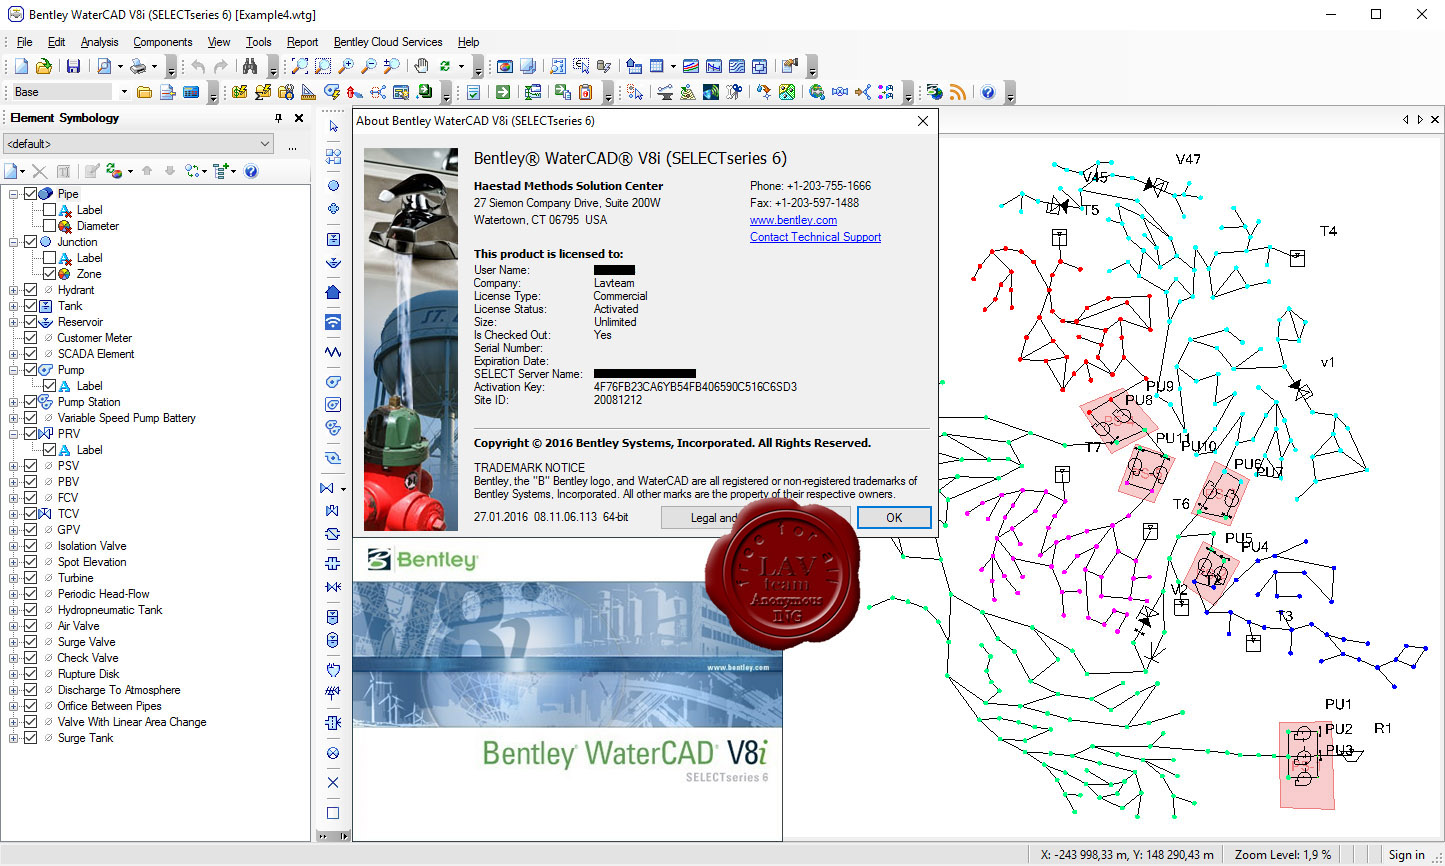Toggle the Pipe checkbox
This screenshot has width=1445, height=866.
(30, 194)
